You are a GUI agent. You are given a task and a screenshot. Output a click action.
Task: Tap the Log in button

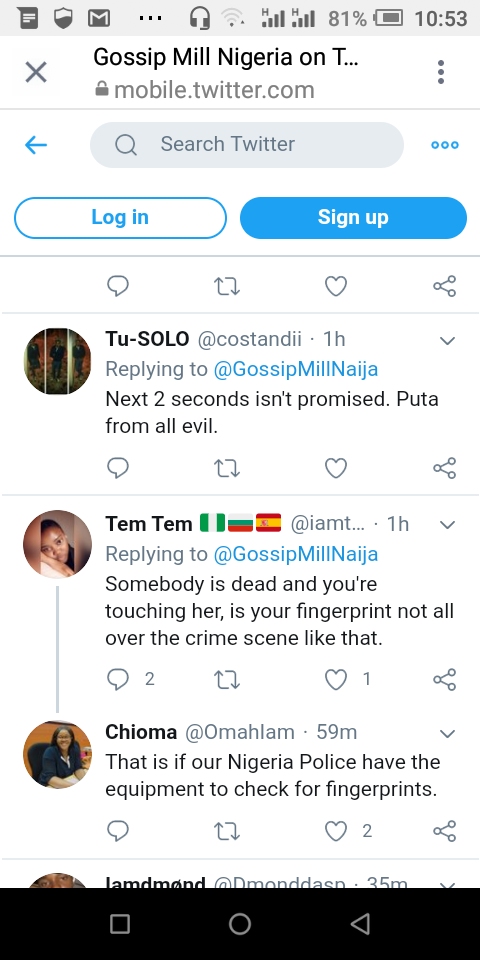point(120,217)
